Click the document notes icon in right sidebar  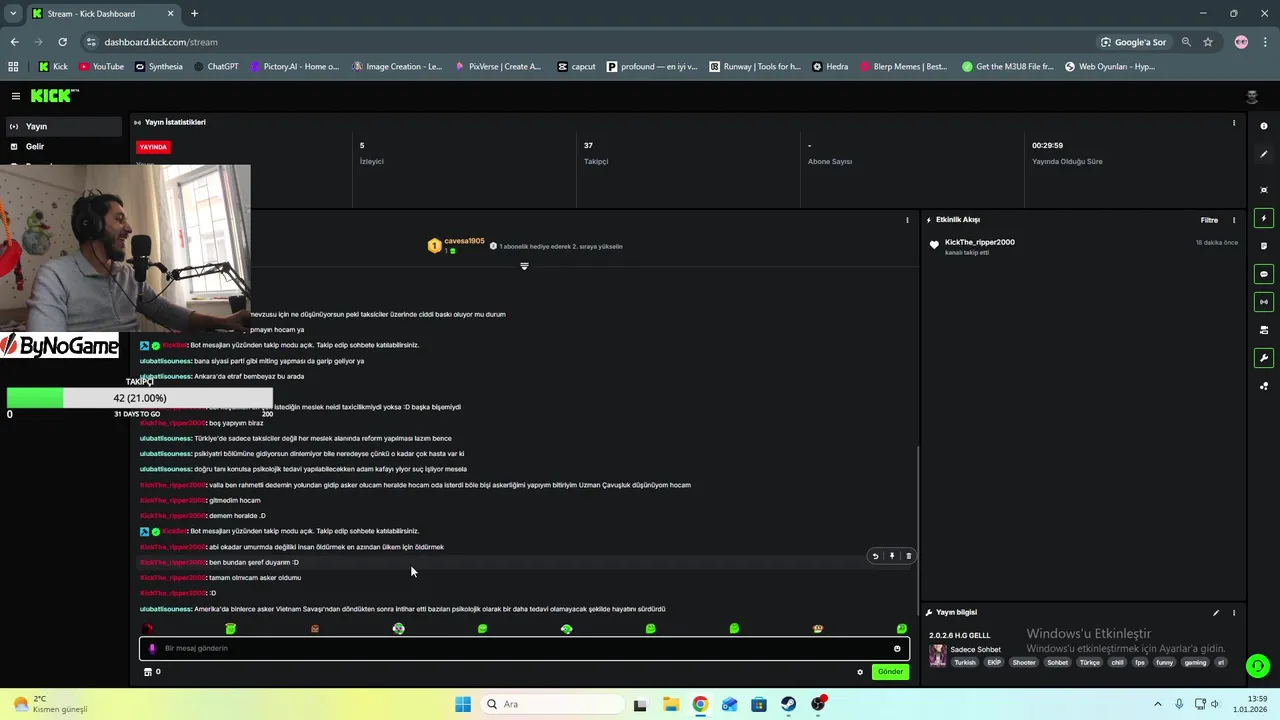(1264, 246)
